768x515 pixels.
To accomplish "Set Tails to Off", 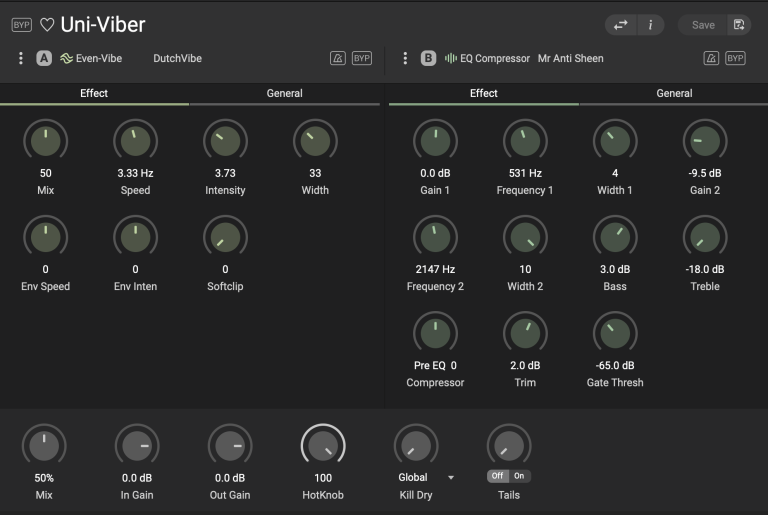I will tap(497, 476).
